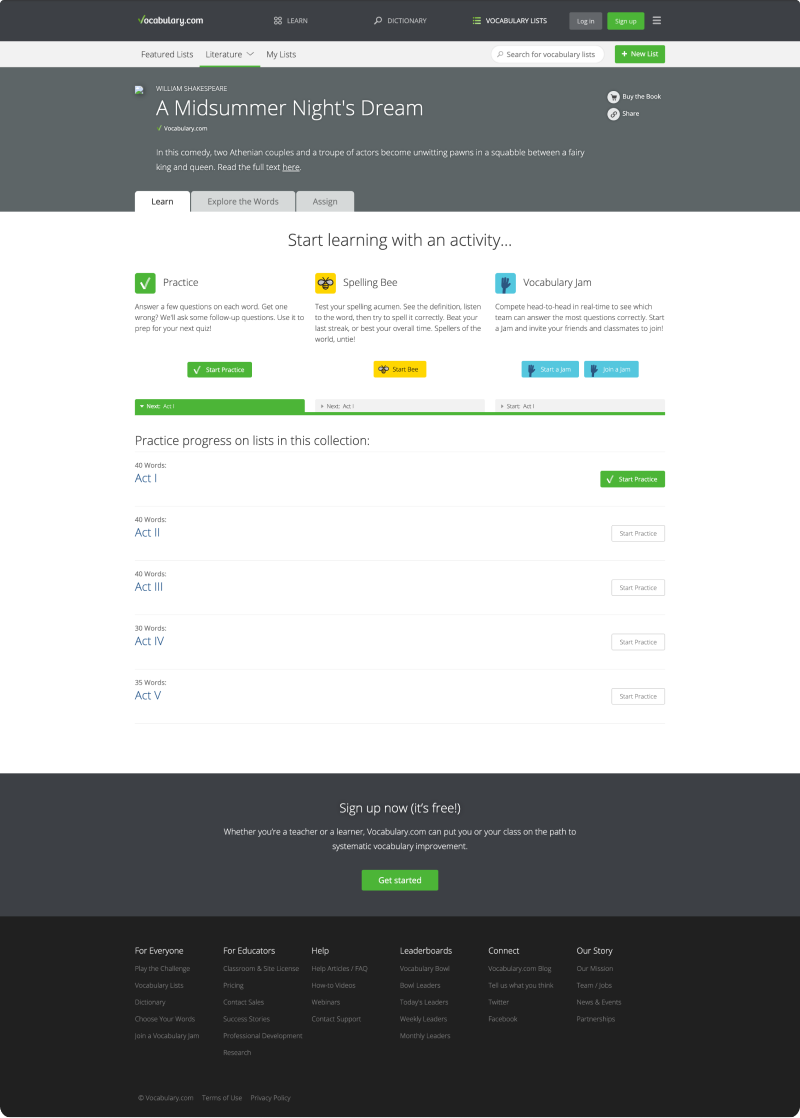Open Our Mission footer link
800x1118 pixels.
click(x=595, y=969)
